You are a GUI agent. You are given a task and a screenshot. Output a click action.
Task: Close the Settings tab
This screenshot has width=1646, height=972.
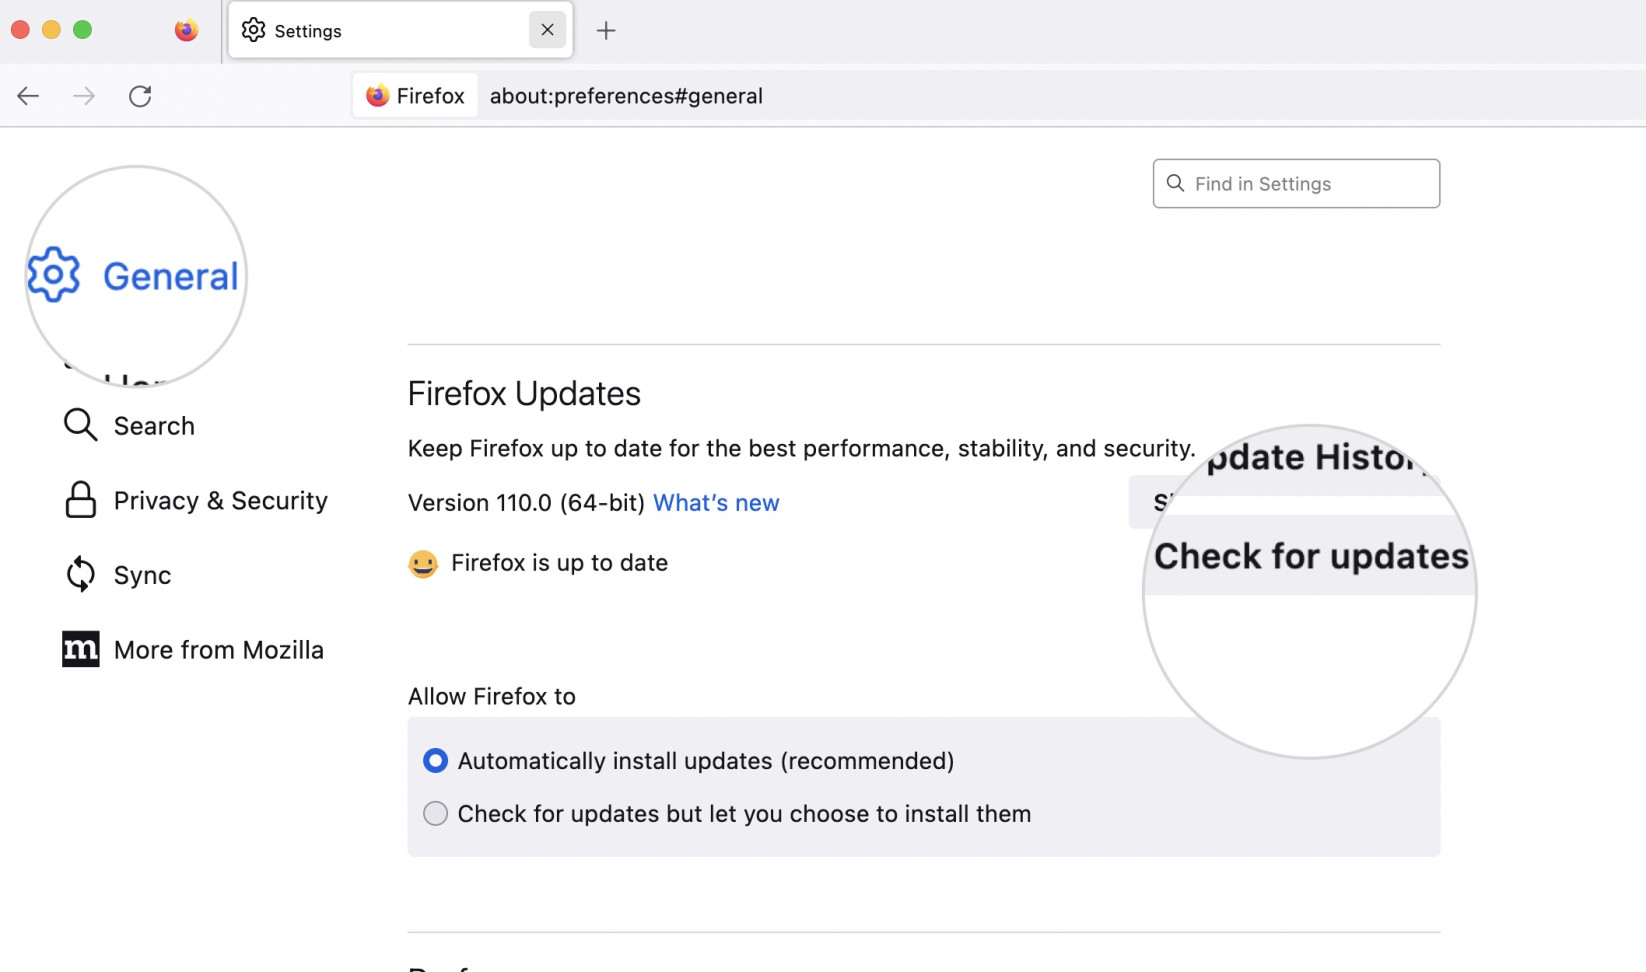tap(547, 30)
